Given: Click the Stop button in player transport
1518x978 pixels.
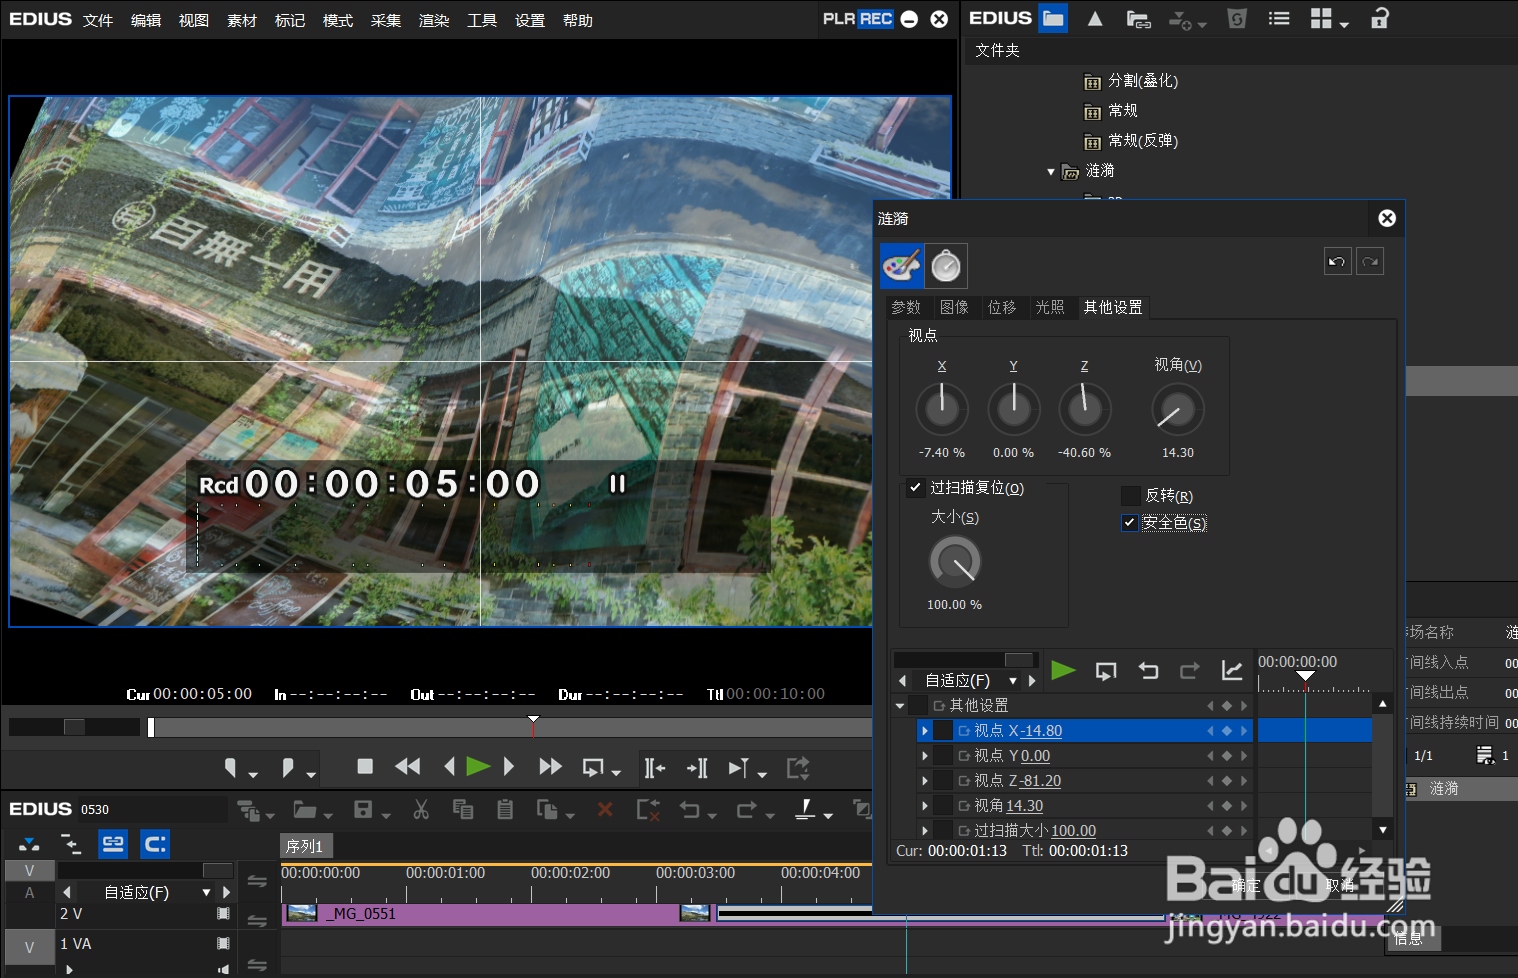Looking at the screenshot, I should tap(365, 766).
